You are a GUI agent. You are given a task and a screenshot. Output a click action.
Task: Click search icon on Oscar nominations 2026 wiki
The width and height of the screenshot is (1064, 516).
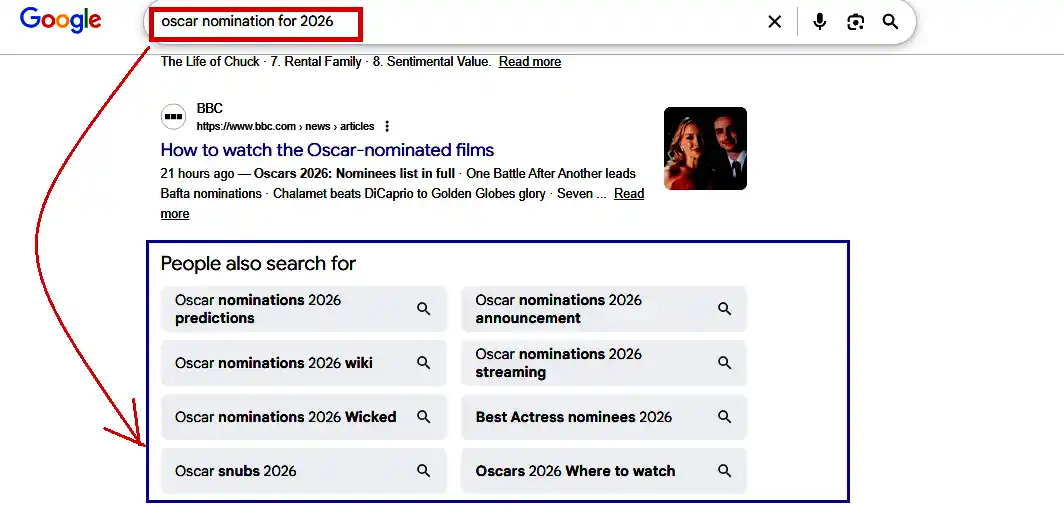(424, 363)
